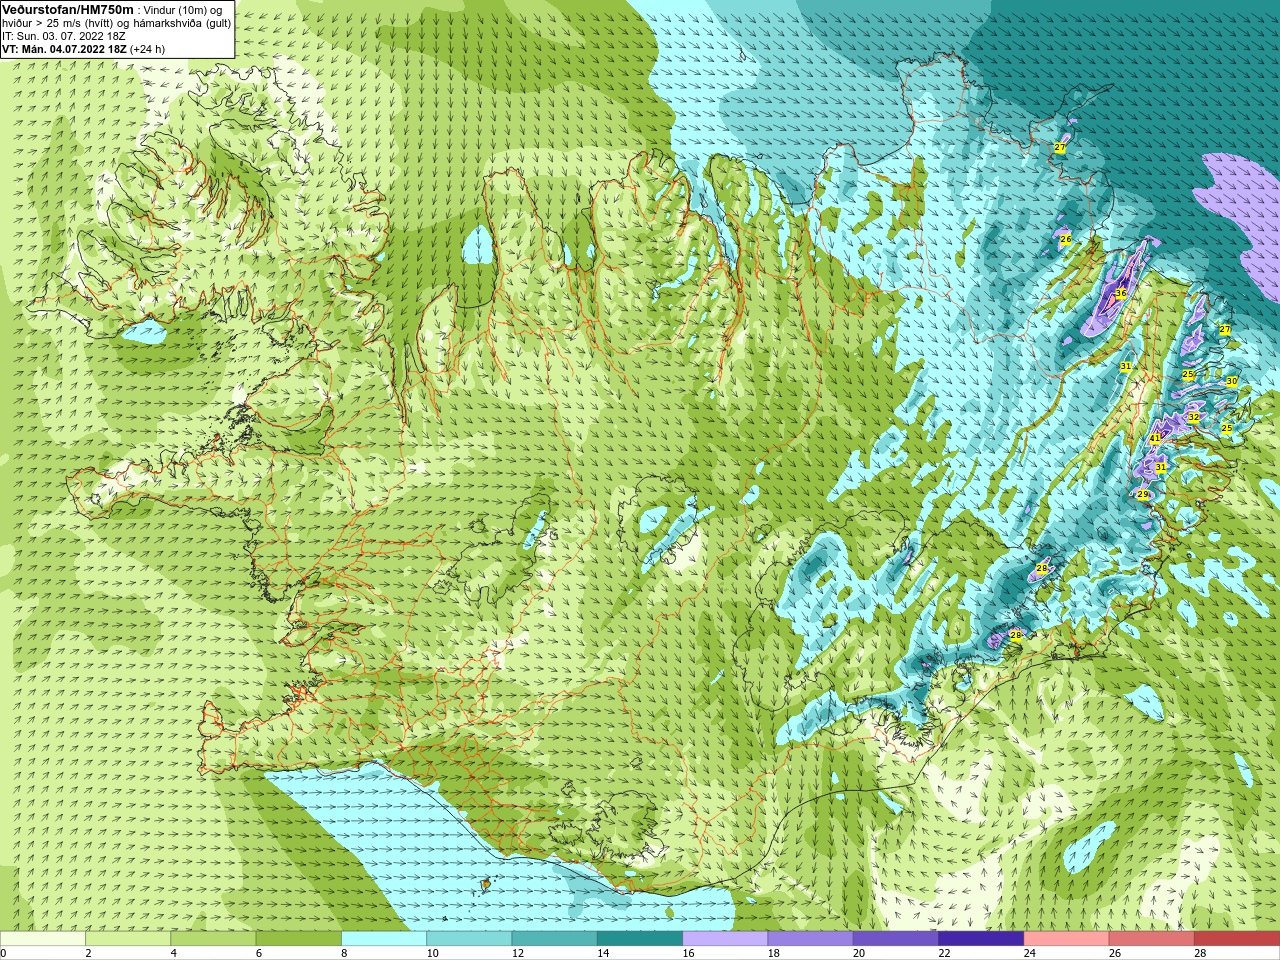Select the 18–20 m/s light purple legend swatch
The height and width of the screenshot is (960, 1280).
811,939
